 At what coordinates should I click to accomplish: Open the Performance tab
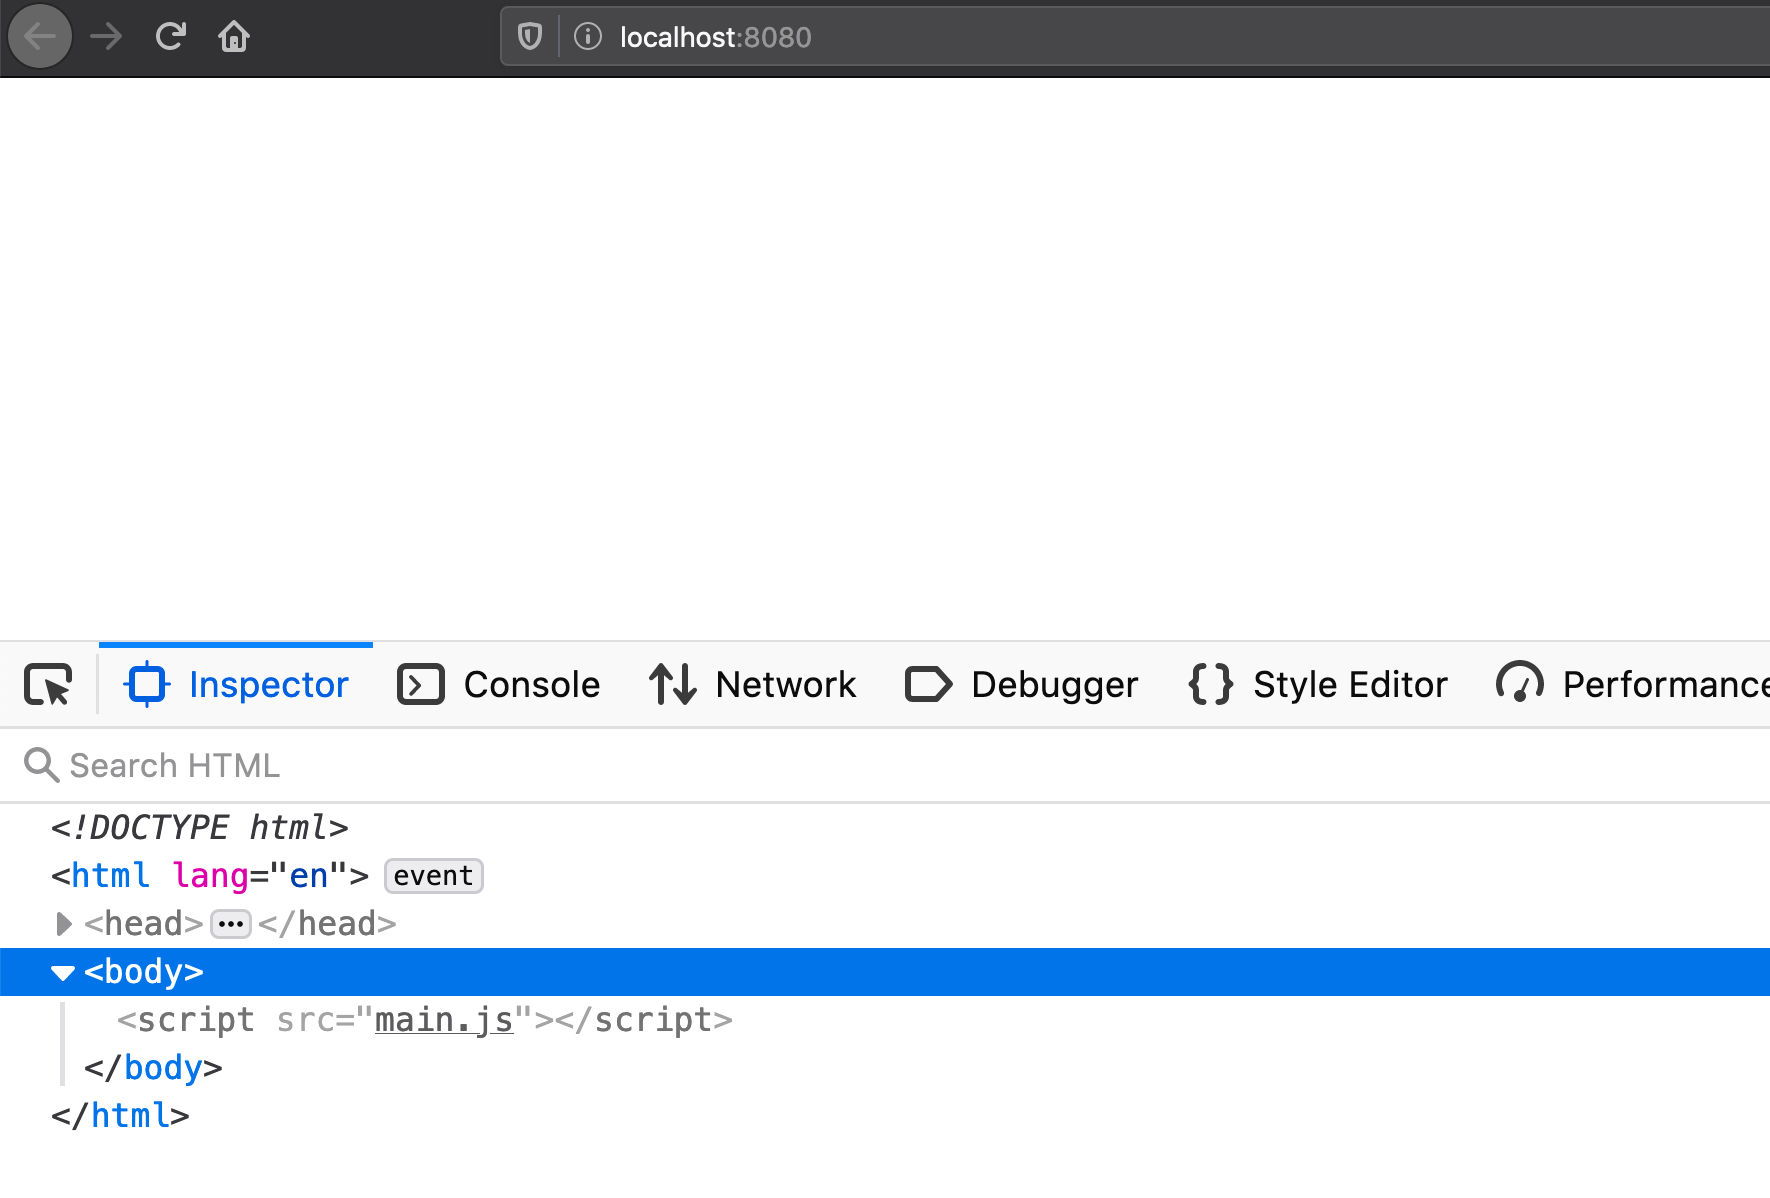click(1633, 685)
